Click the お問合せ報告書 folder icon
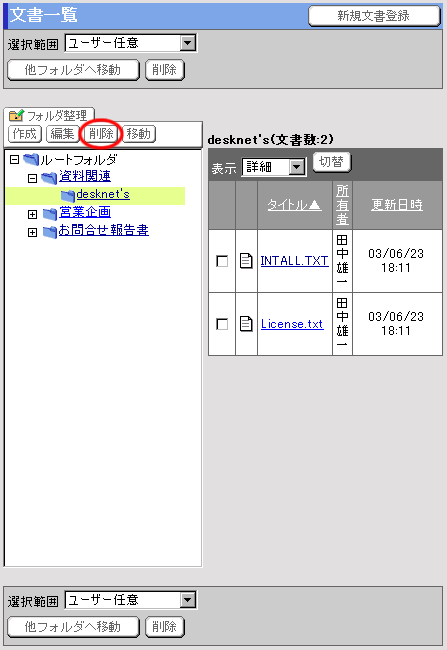The height and width of the screenshot is (650, 447). coord(50,232)
